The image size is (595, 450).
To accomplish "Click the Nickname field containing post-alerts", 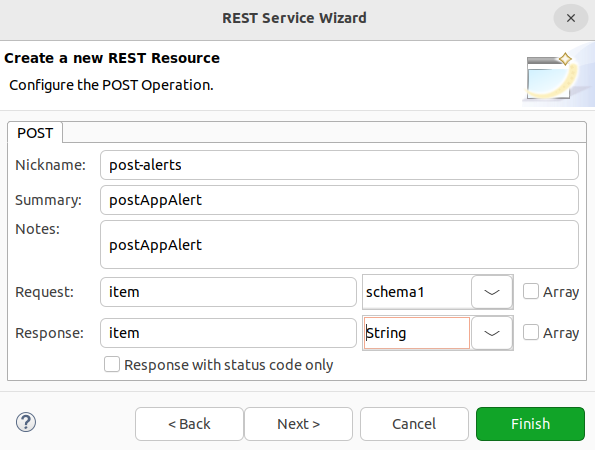I will point(339,165).
